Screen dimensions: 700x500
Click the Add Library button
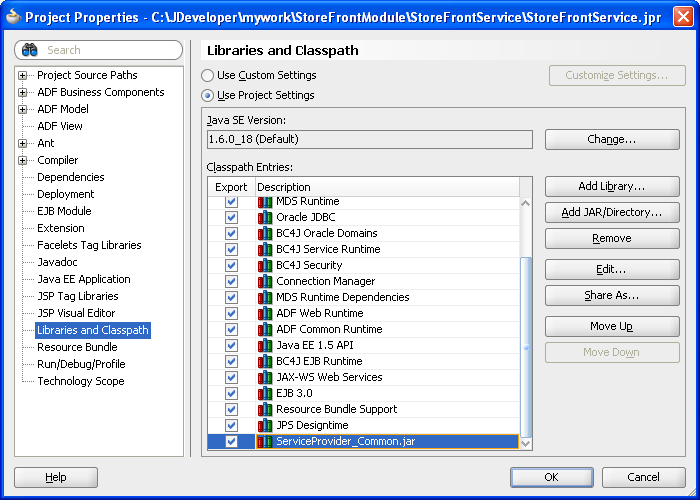point(612,186)
